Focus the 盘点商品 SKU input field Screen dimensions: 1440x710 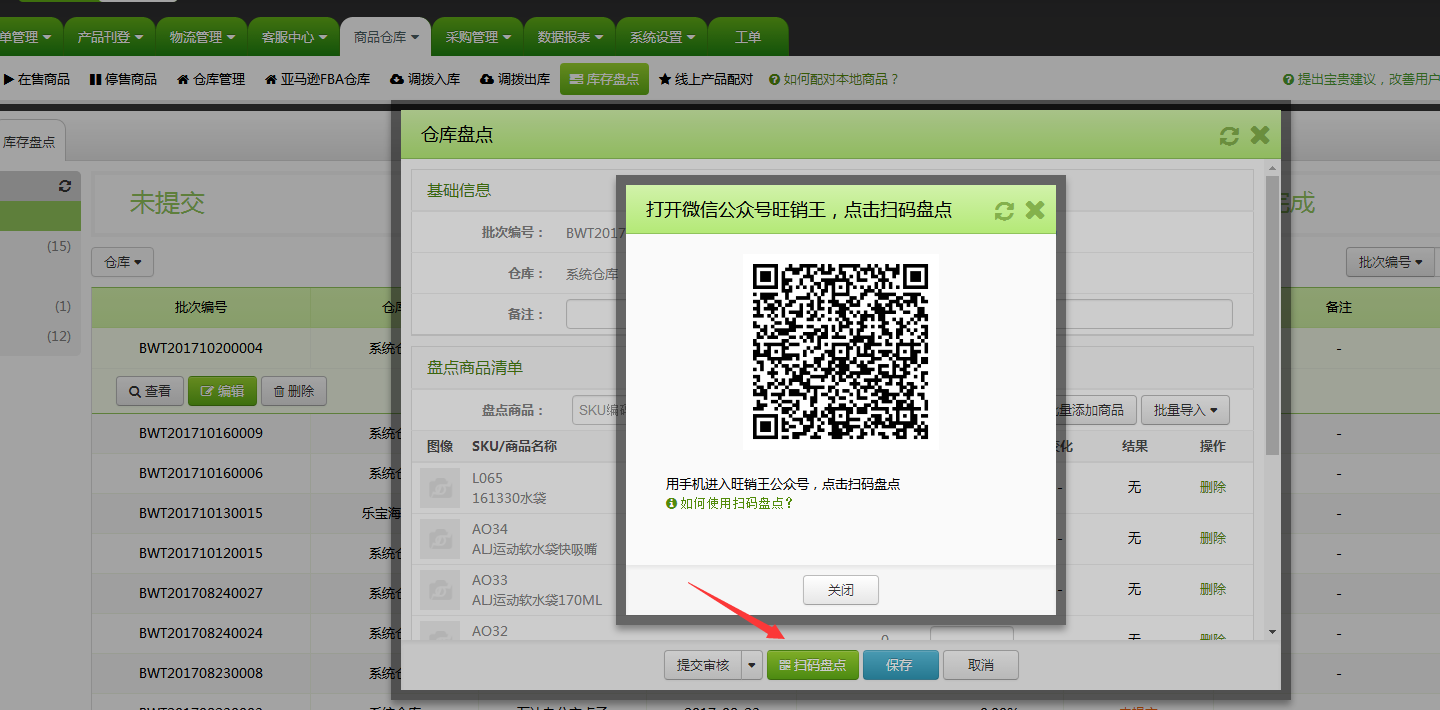click(598, 410)
